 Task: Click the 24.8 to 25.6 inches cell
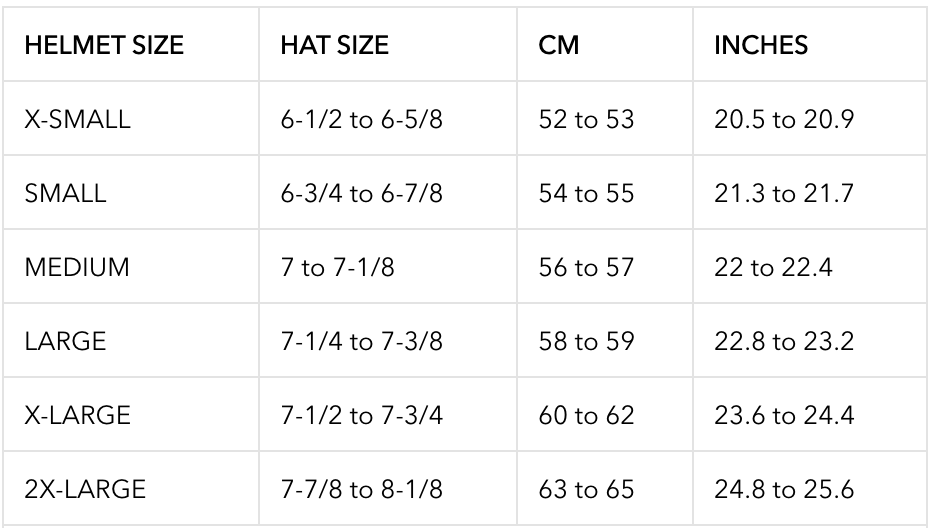[x=810, y=488]
